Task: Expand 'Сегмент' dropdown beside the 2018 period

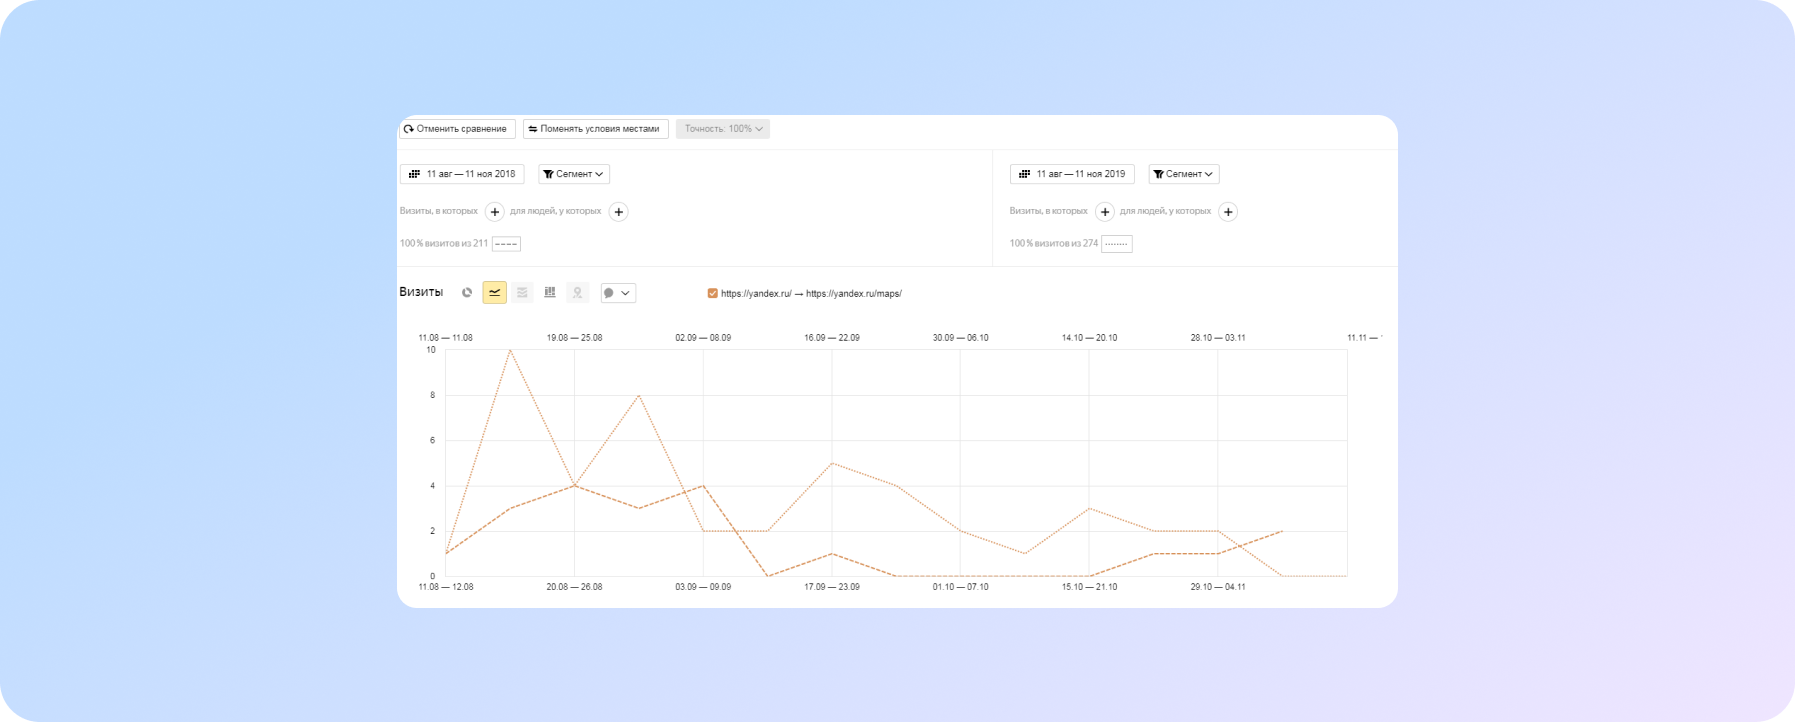Action: [x=574, y=174]
